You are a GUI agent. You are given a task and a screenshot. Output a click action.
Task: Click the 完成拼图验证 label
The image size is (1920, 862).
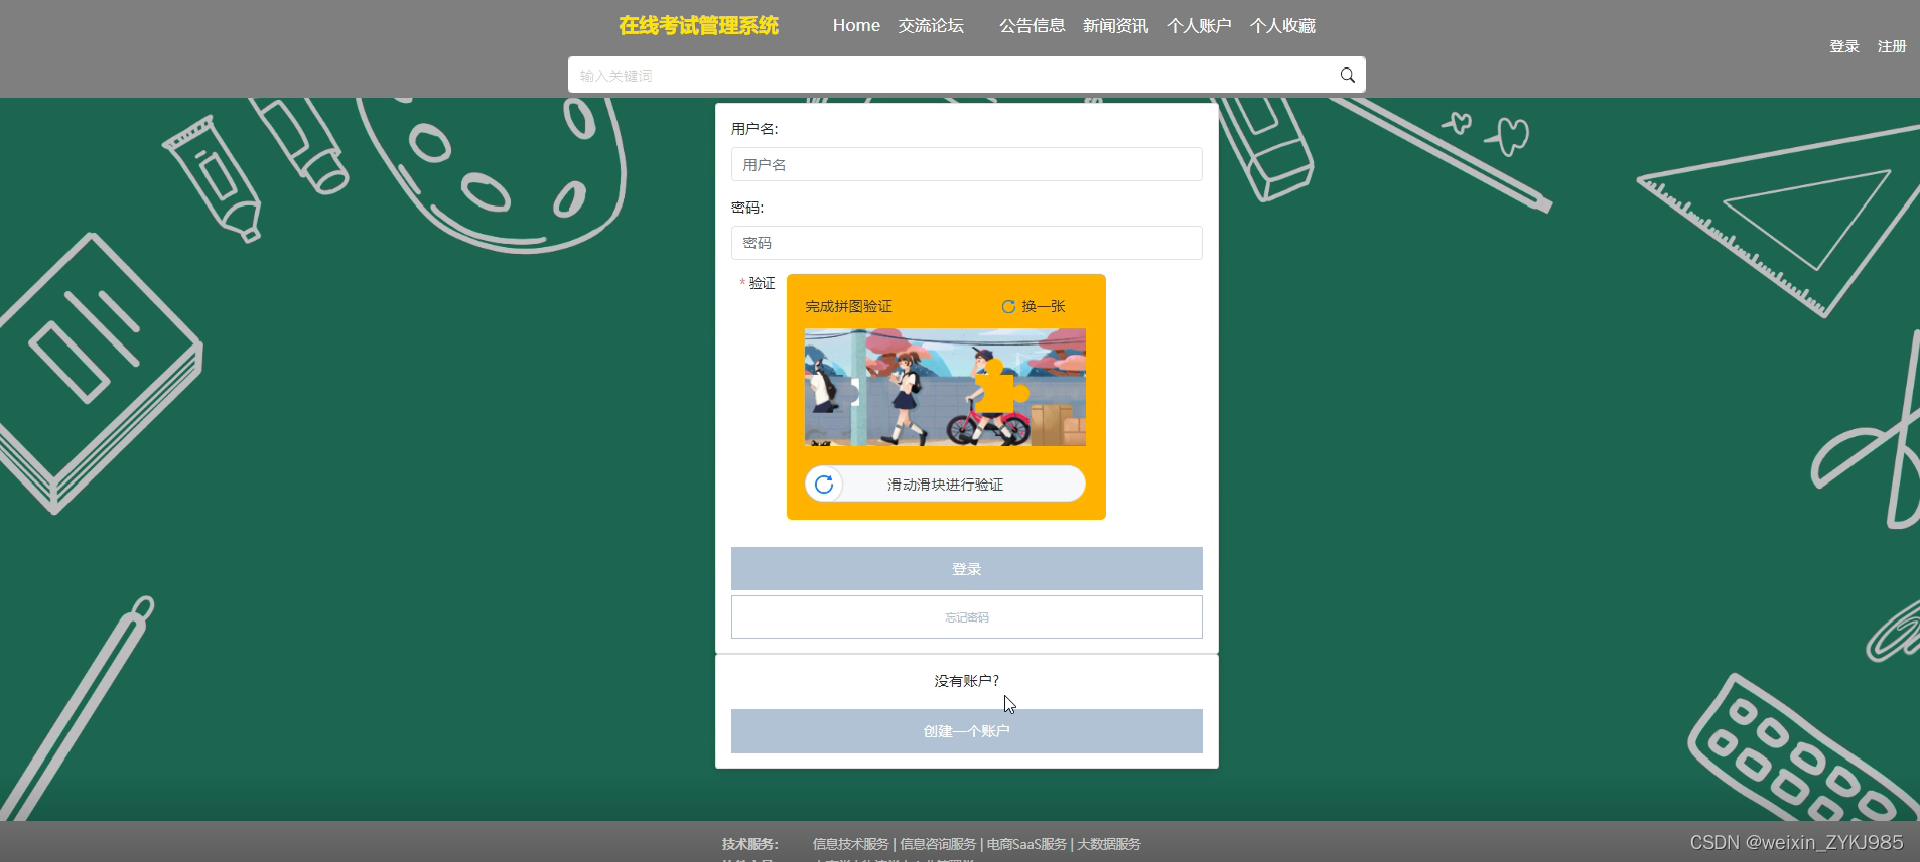pos(848,307)
